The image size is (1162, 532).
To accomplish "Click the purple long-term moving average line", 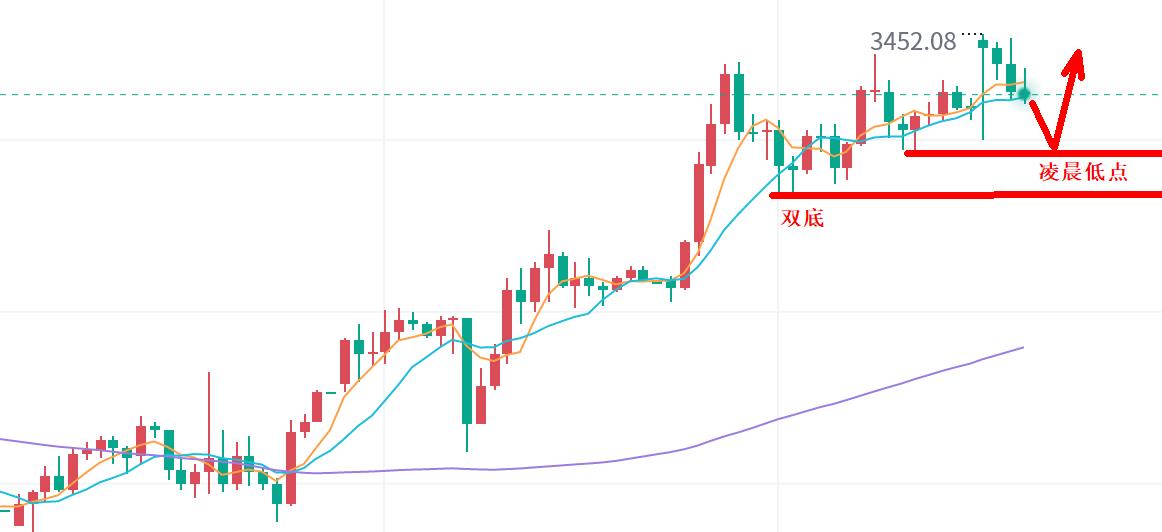I will (x=800, y=414).
